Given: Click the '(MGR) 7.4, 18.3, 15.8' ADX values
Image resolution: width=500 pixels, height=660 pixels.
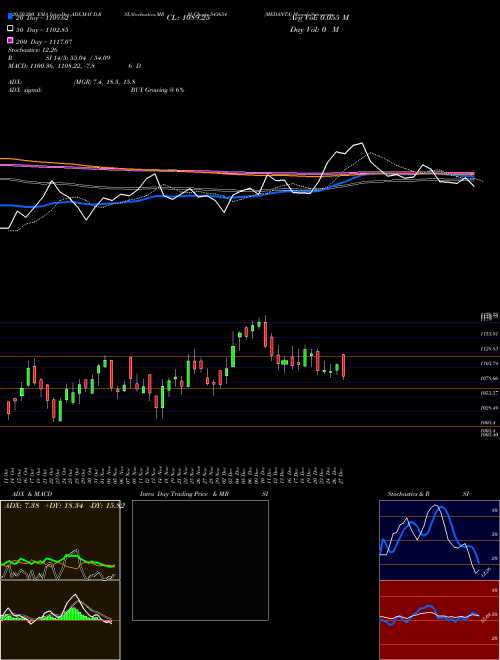Looking at the screenshot, I should pos(104,82).
